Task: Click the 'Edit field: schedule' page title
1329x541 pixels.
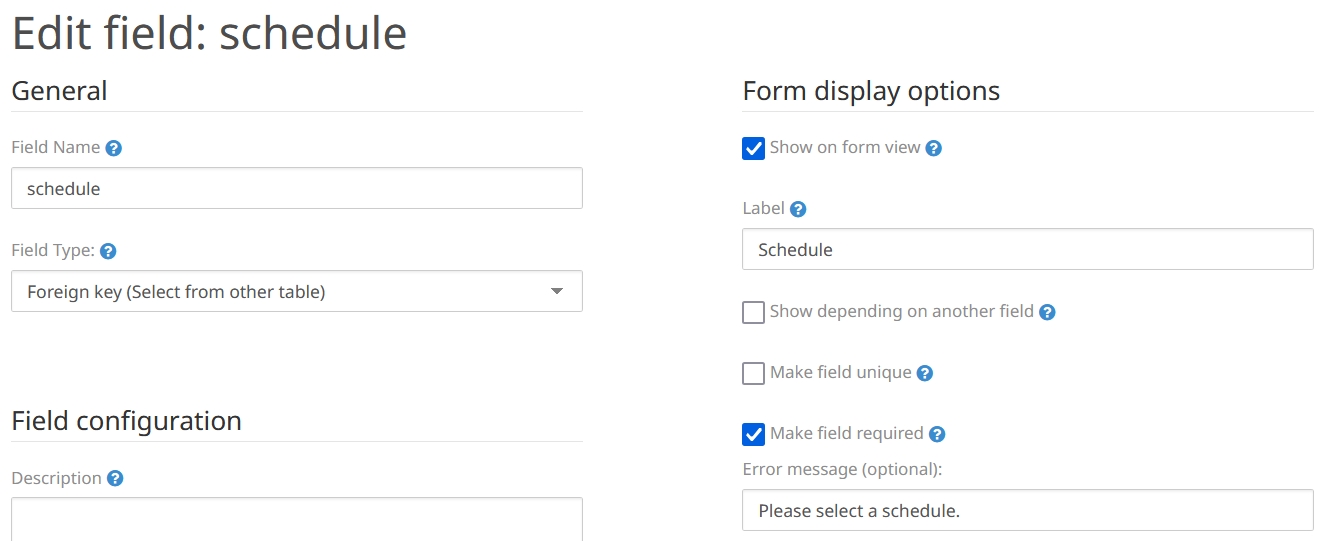Action: (209, 34)
